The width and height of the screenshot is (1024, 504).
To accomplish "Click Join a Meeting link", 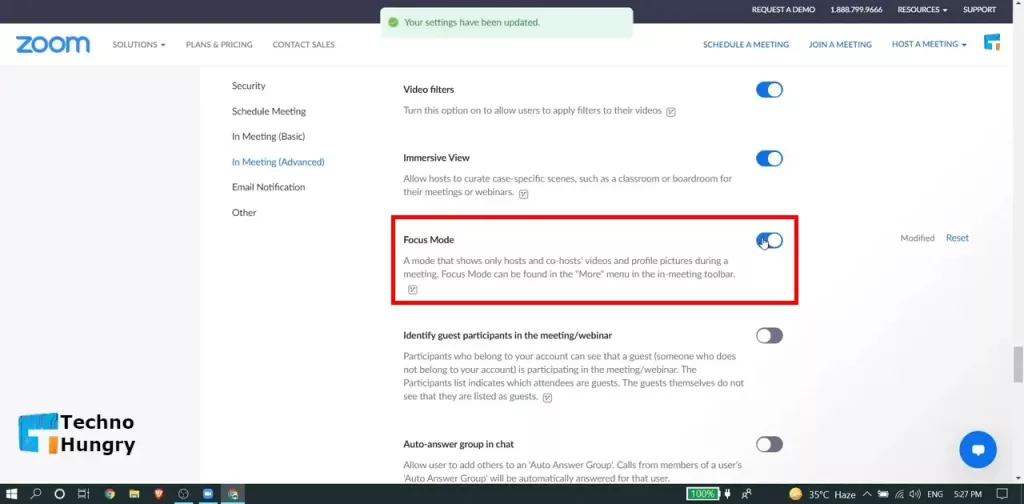I will click(x=840, y=44).
